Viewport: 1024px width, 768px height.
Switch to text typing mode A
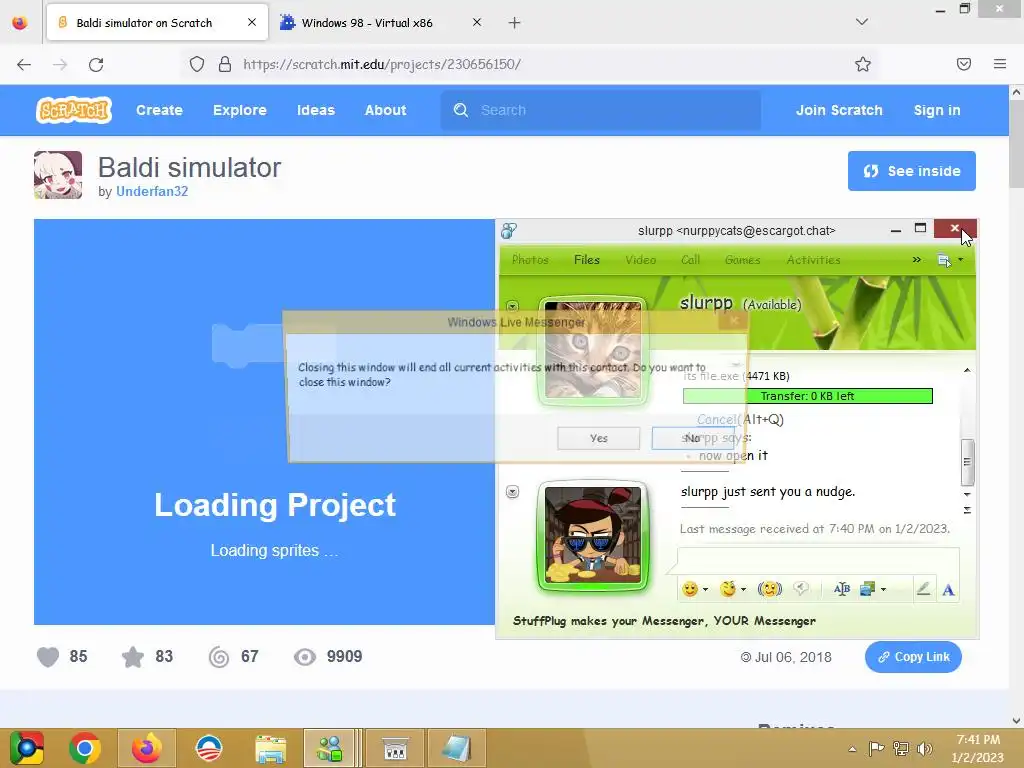coord(949,590)
